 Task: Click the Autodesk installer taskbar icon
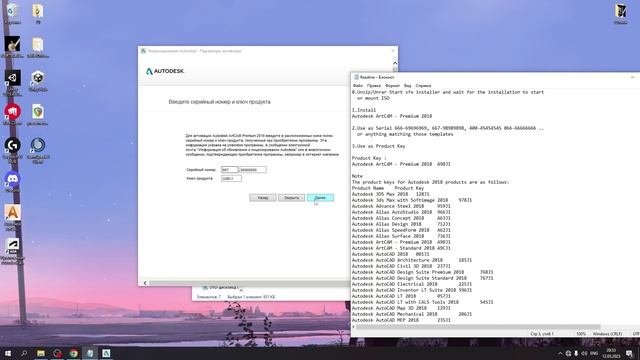[x=106, y=353]
